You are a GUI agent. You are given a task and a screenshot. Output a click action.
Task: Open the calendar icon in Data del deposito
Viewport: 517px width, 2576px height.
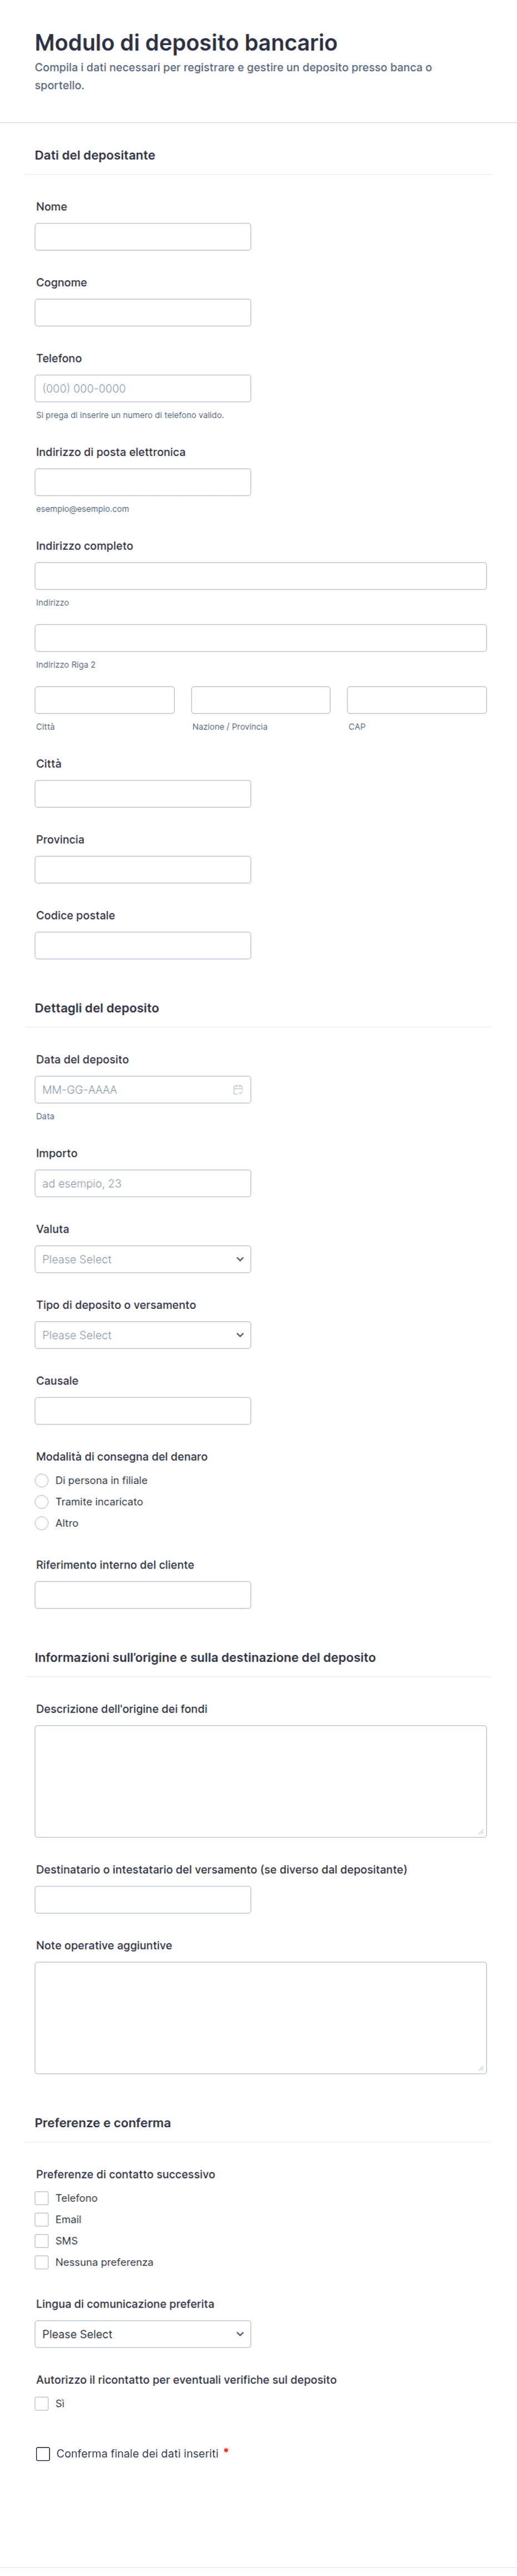tap(238, 1089)
